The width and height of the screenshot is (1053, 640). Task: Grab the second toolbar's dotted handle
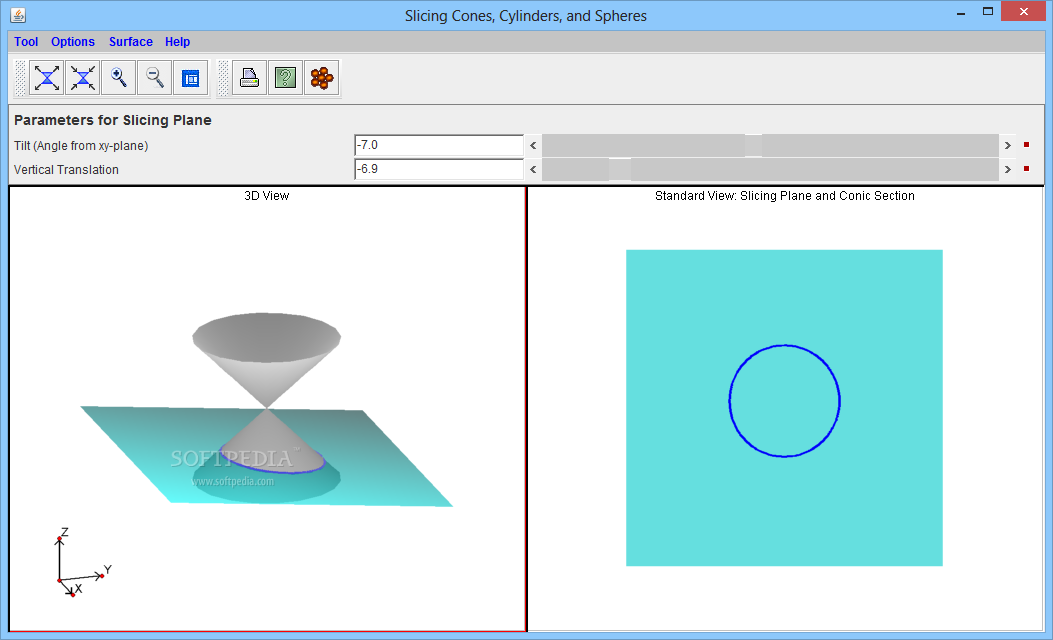point(223,78)
